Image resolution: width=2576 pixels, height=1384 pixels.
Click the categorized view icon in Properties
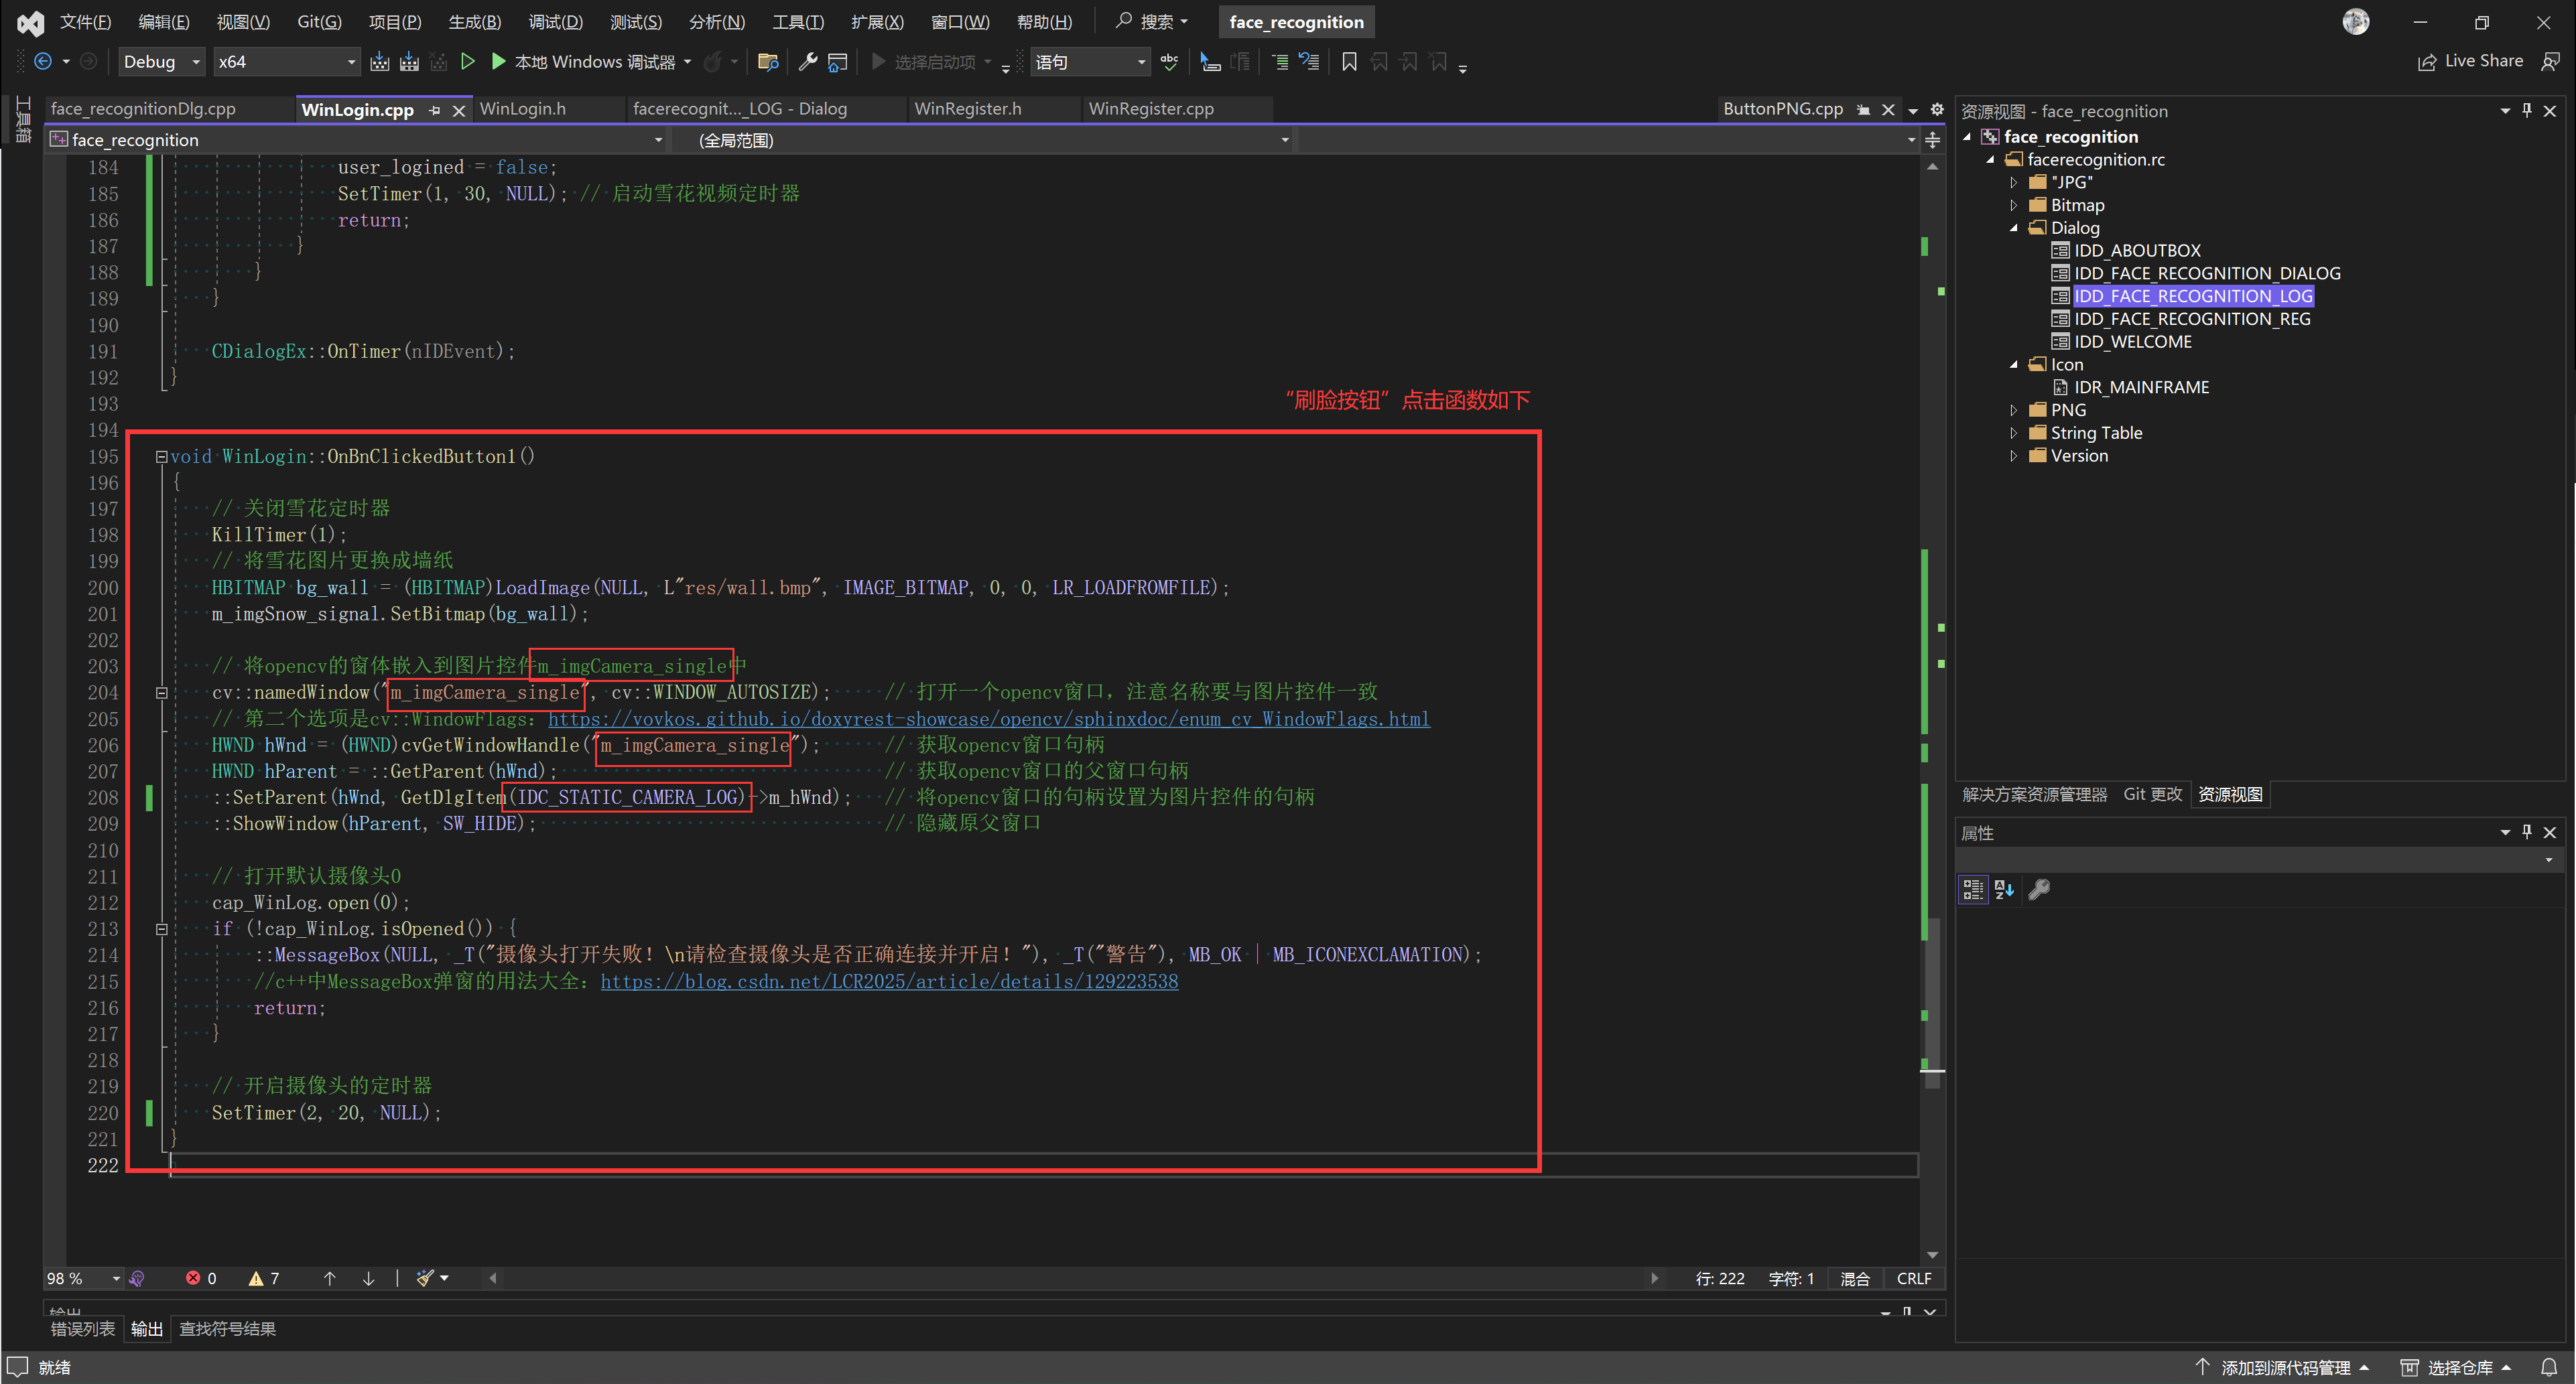click(1972, 889)
